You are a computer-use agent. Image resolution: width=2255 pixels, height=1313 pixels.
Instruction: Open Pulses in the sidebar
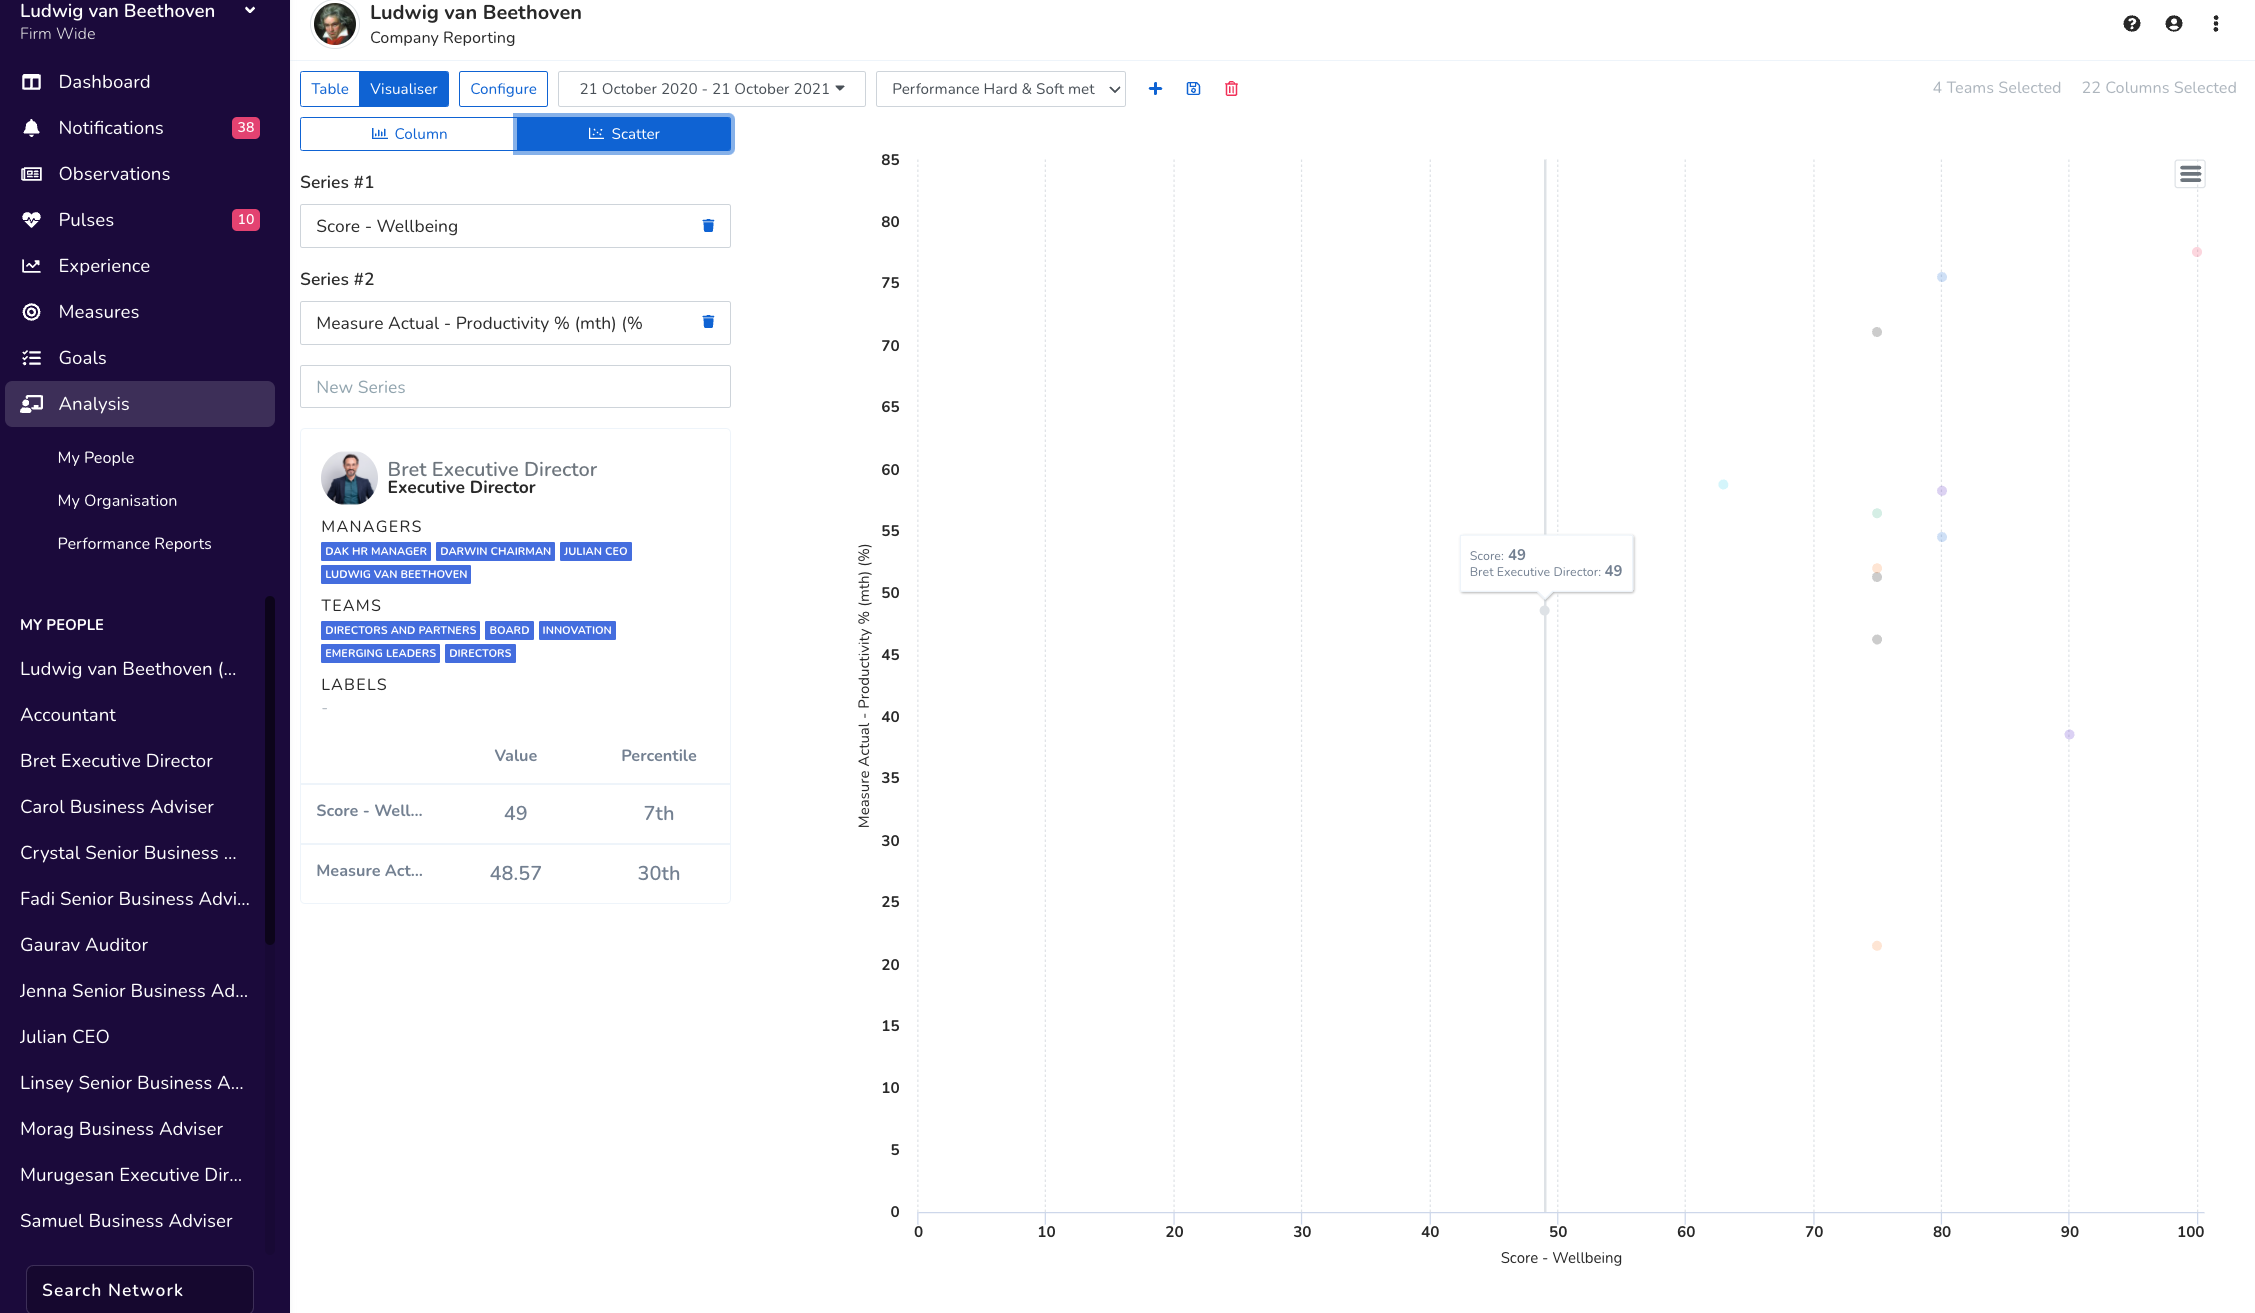tap(86, 220)
